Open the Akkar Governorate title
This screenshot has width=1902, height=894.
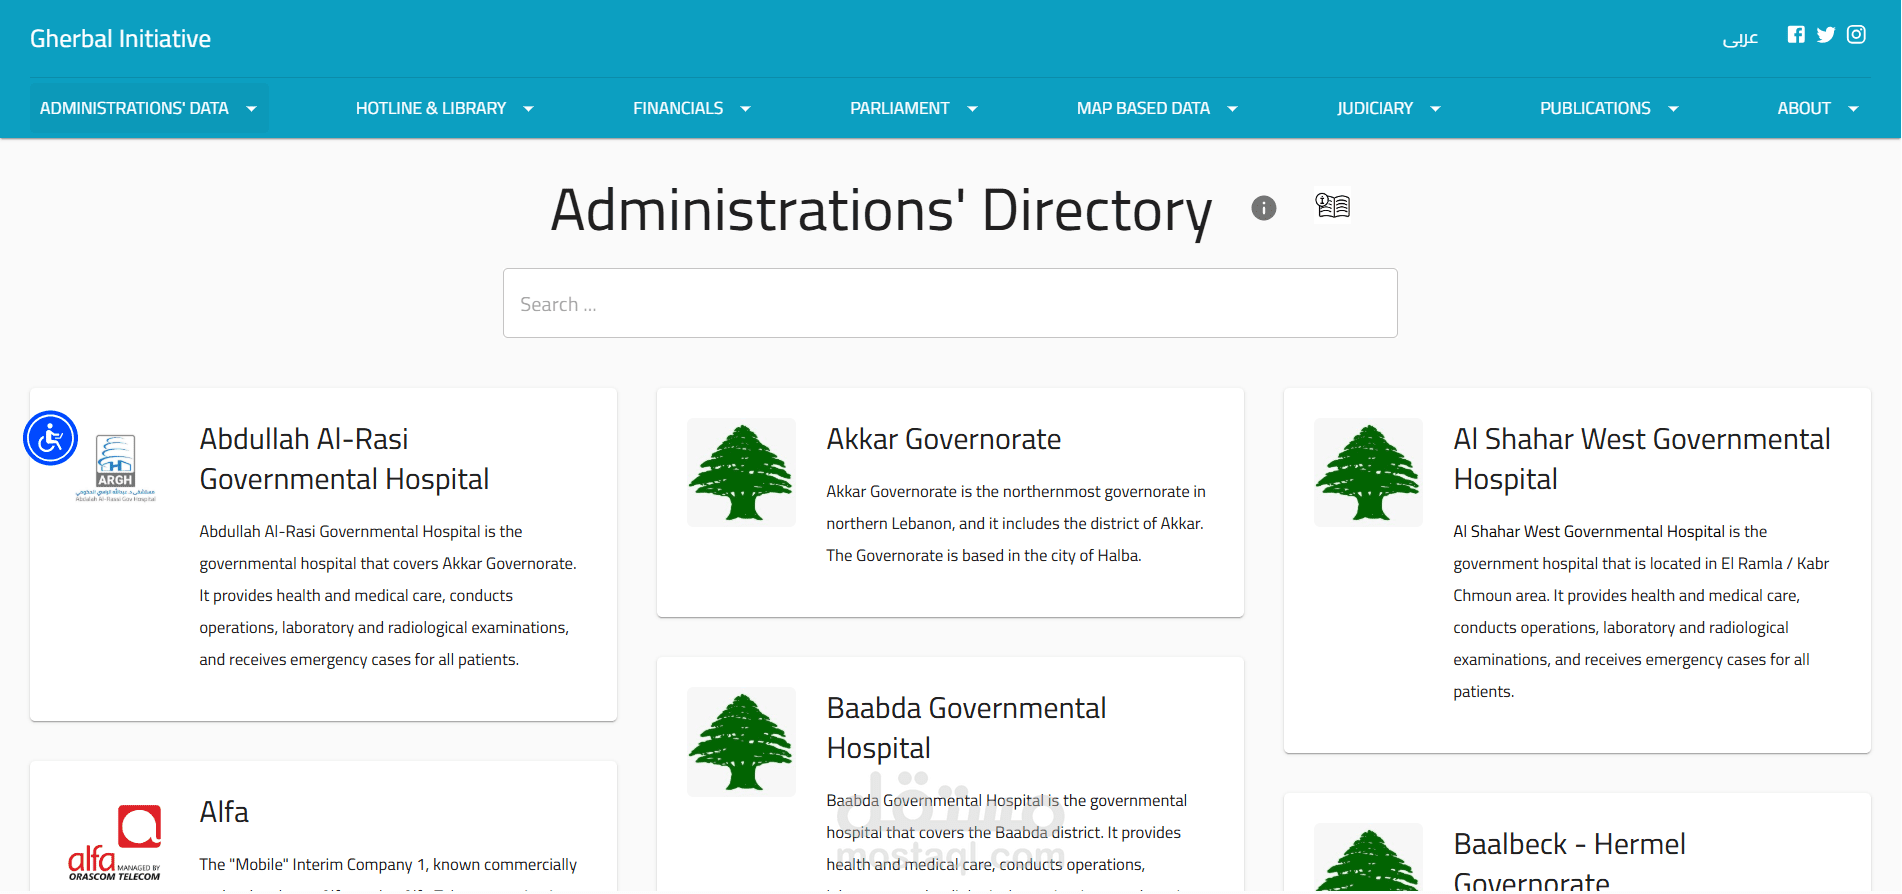click(x=943, y=439)
